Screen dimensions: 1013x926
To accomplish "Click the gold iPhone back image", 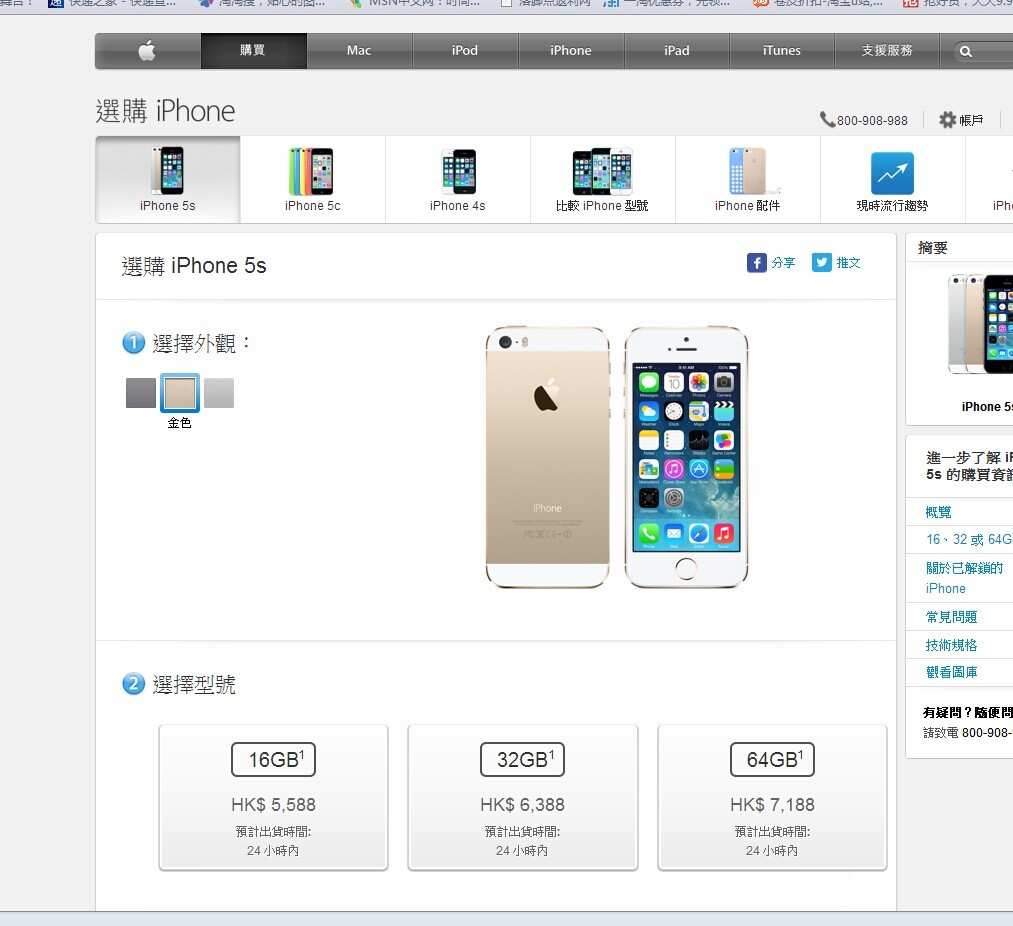I will pyautogui.click(x=547, y=458).
